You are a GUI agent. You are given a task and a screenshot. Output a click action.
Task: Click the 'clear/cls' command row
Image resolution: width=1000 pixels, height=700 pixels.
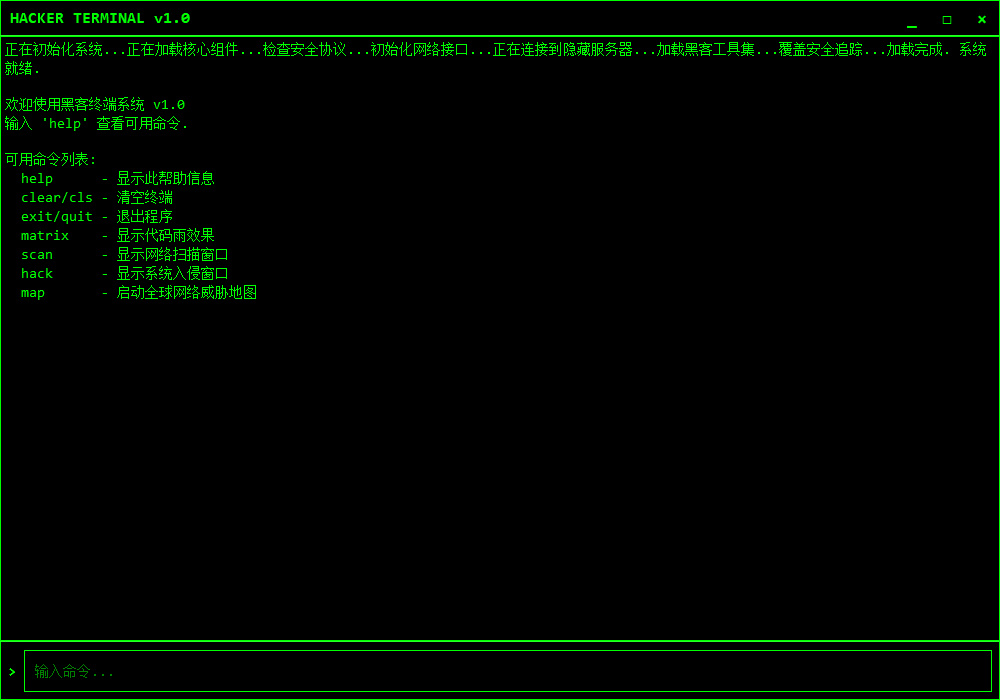(x=96, y=198)
